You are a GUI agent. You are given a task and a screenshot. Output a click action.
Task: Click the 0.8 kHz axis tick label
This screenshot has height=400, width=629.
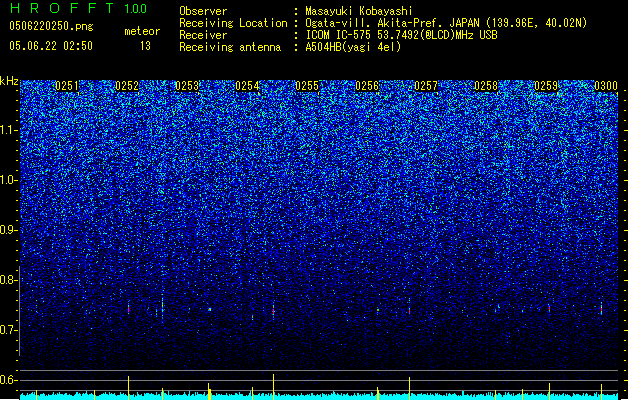point(8,280)
